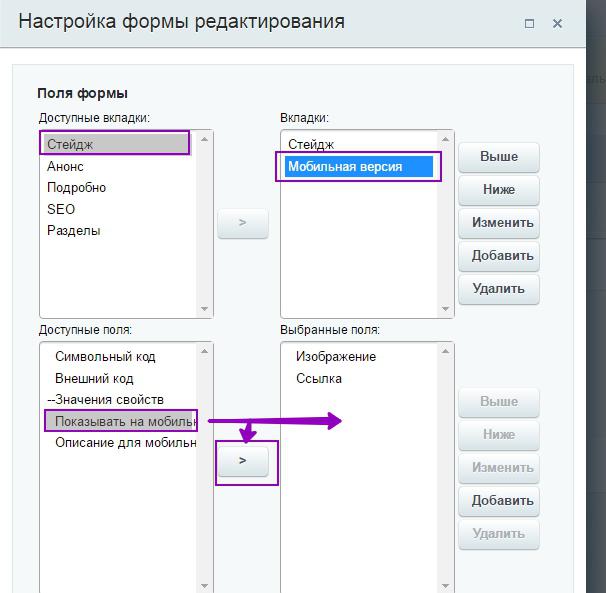This screenshot has width=606, height=593.
Task: Click lower Добавить button for fields
Action: pyautogui.click(x=499, y=501)
